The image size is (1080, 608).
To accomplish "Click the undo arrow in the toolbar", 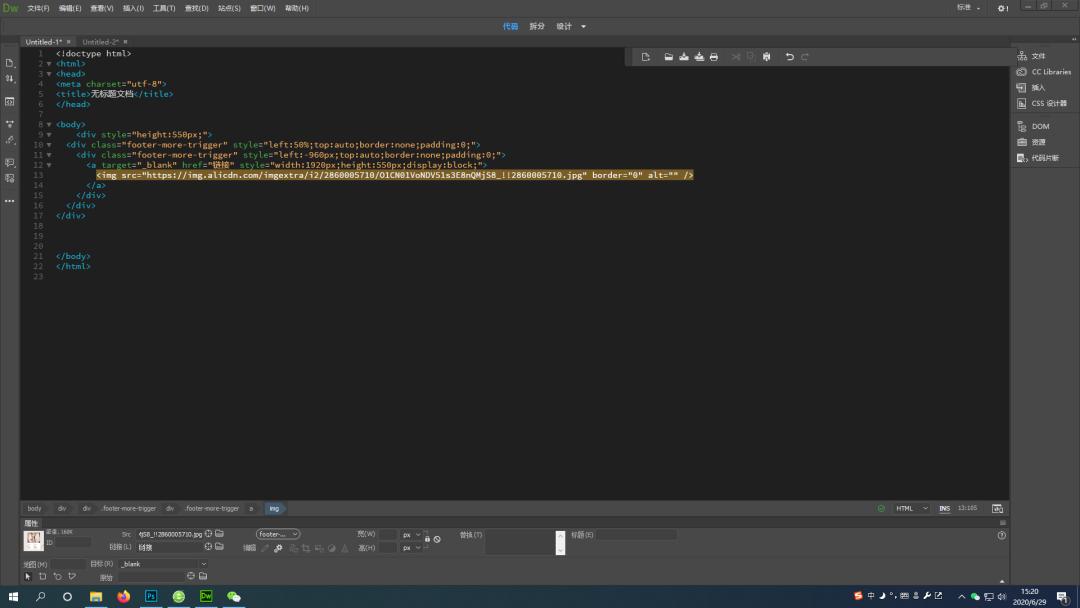I will point(789,57).
